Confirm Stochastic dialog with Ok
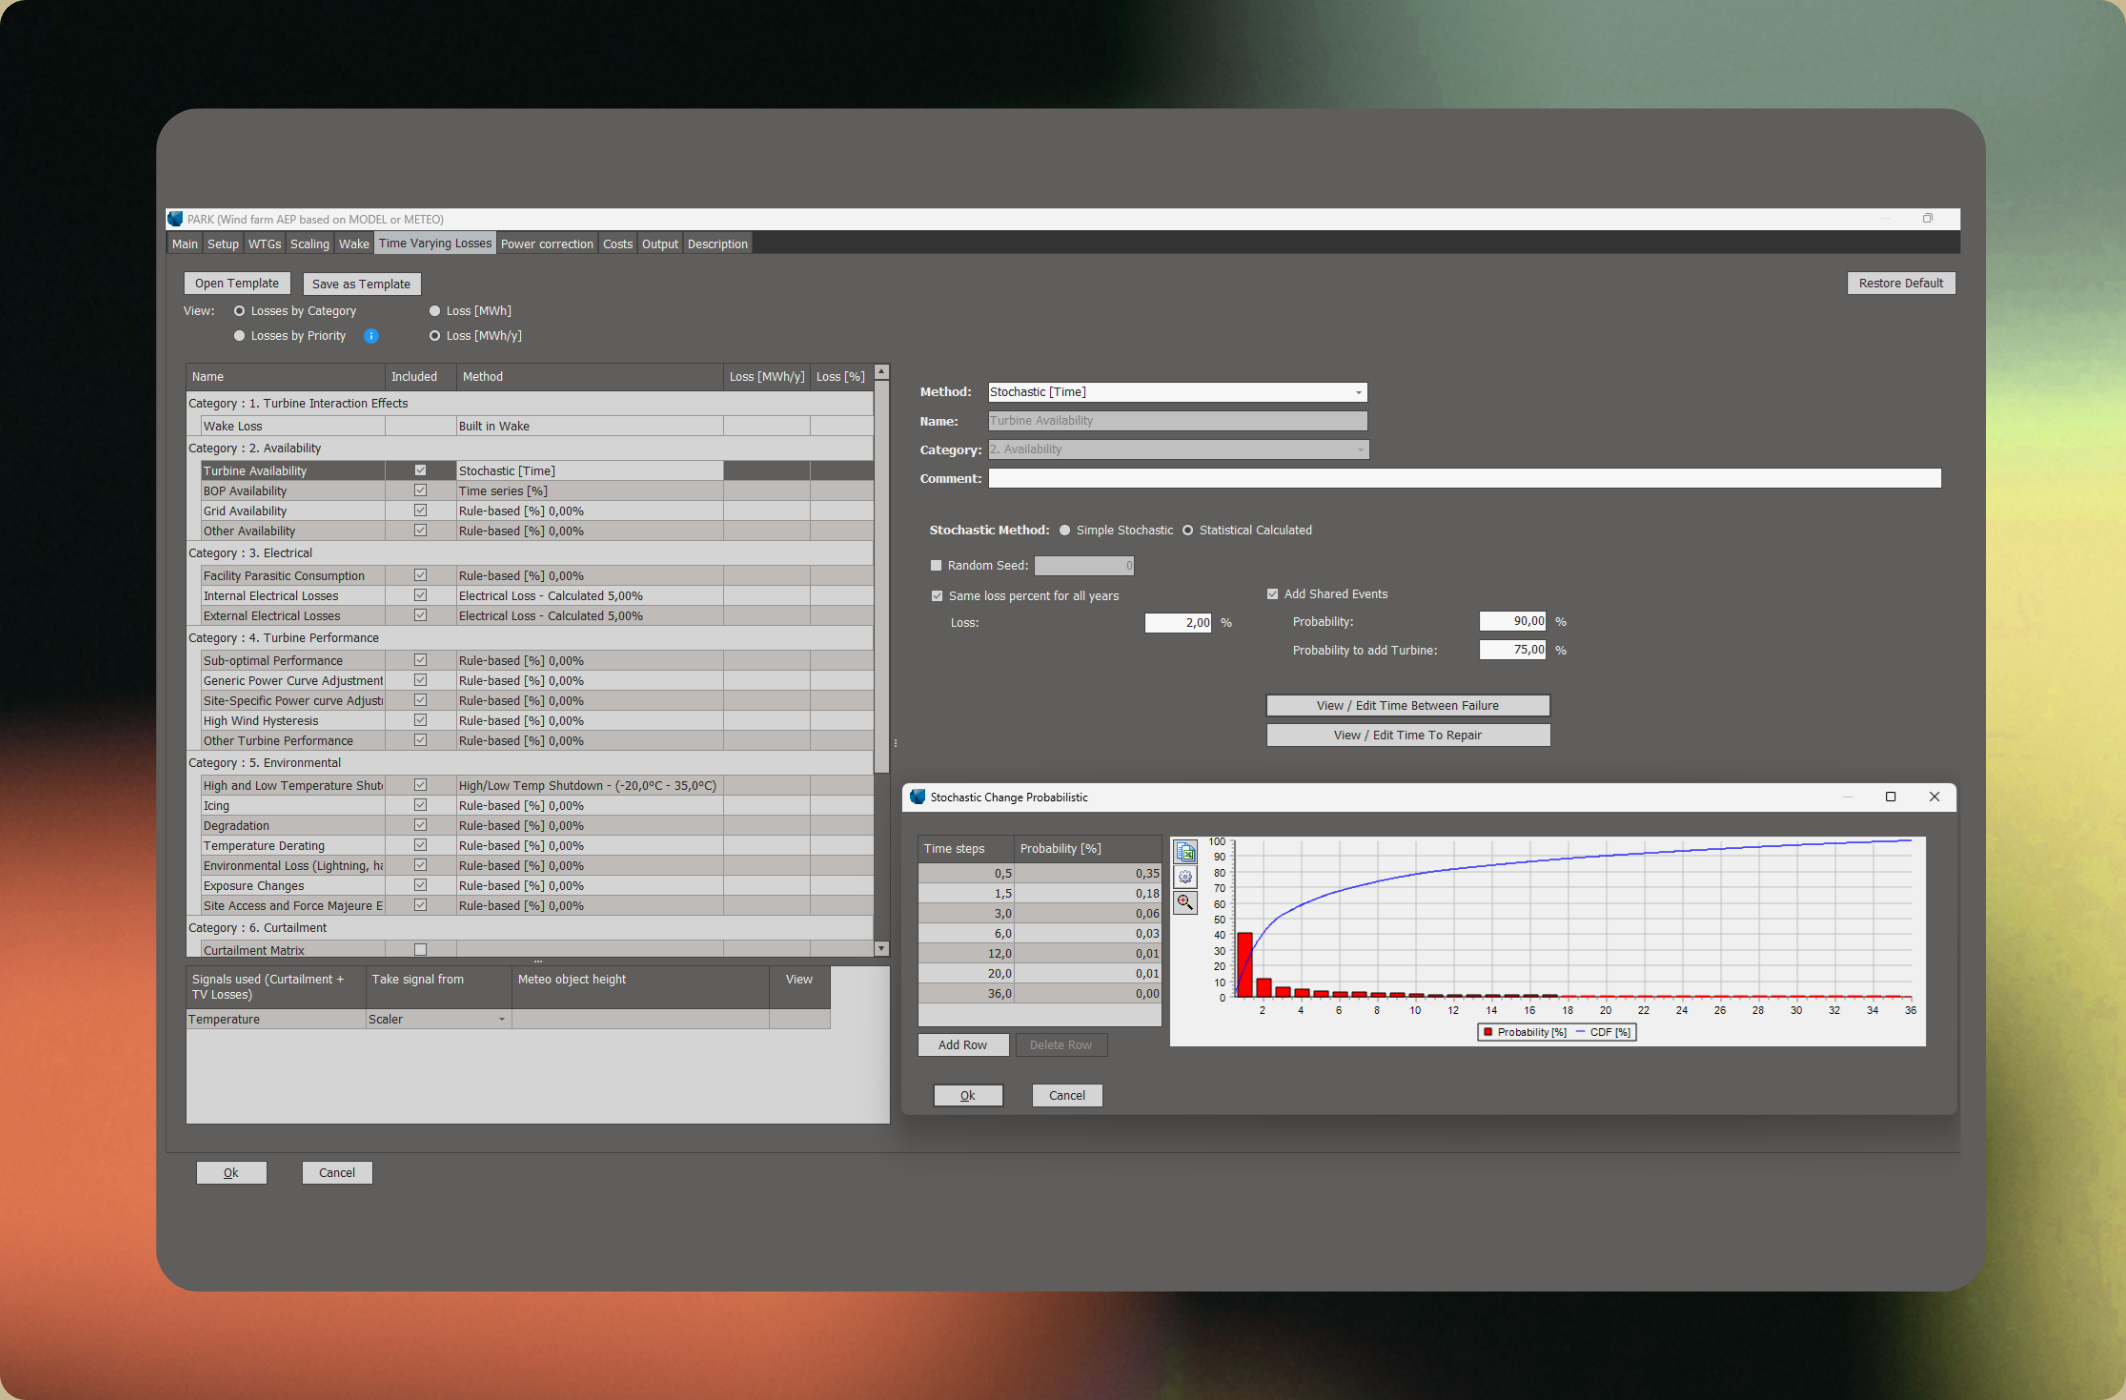Viewport: 2126px width, 1400px height. point(967,1095)
